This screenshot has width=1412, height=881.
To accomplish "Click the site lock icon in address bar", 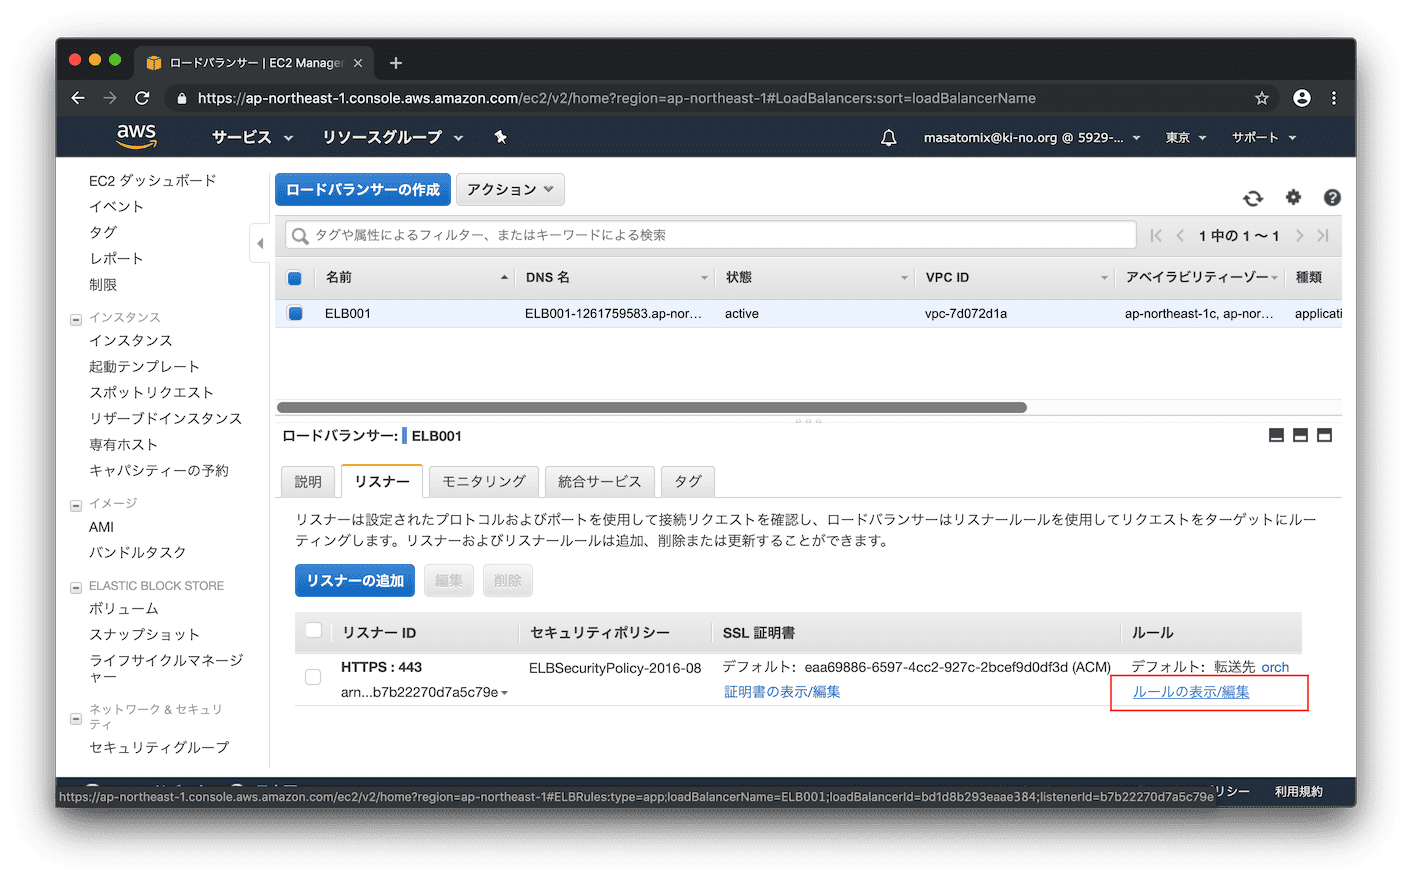I will click(182, 98).
